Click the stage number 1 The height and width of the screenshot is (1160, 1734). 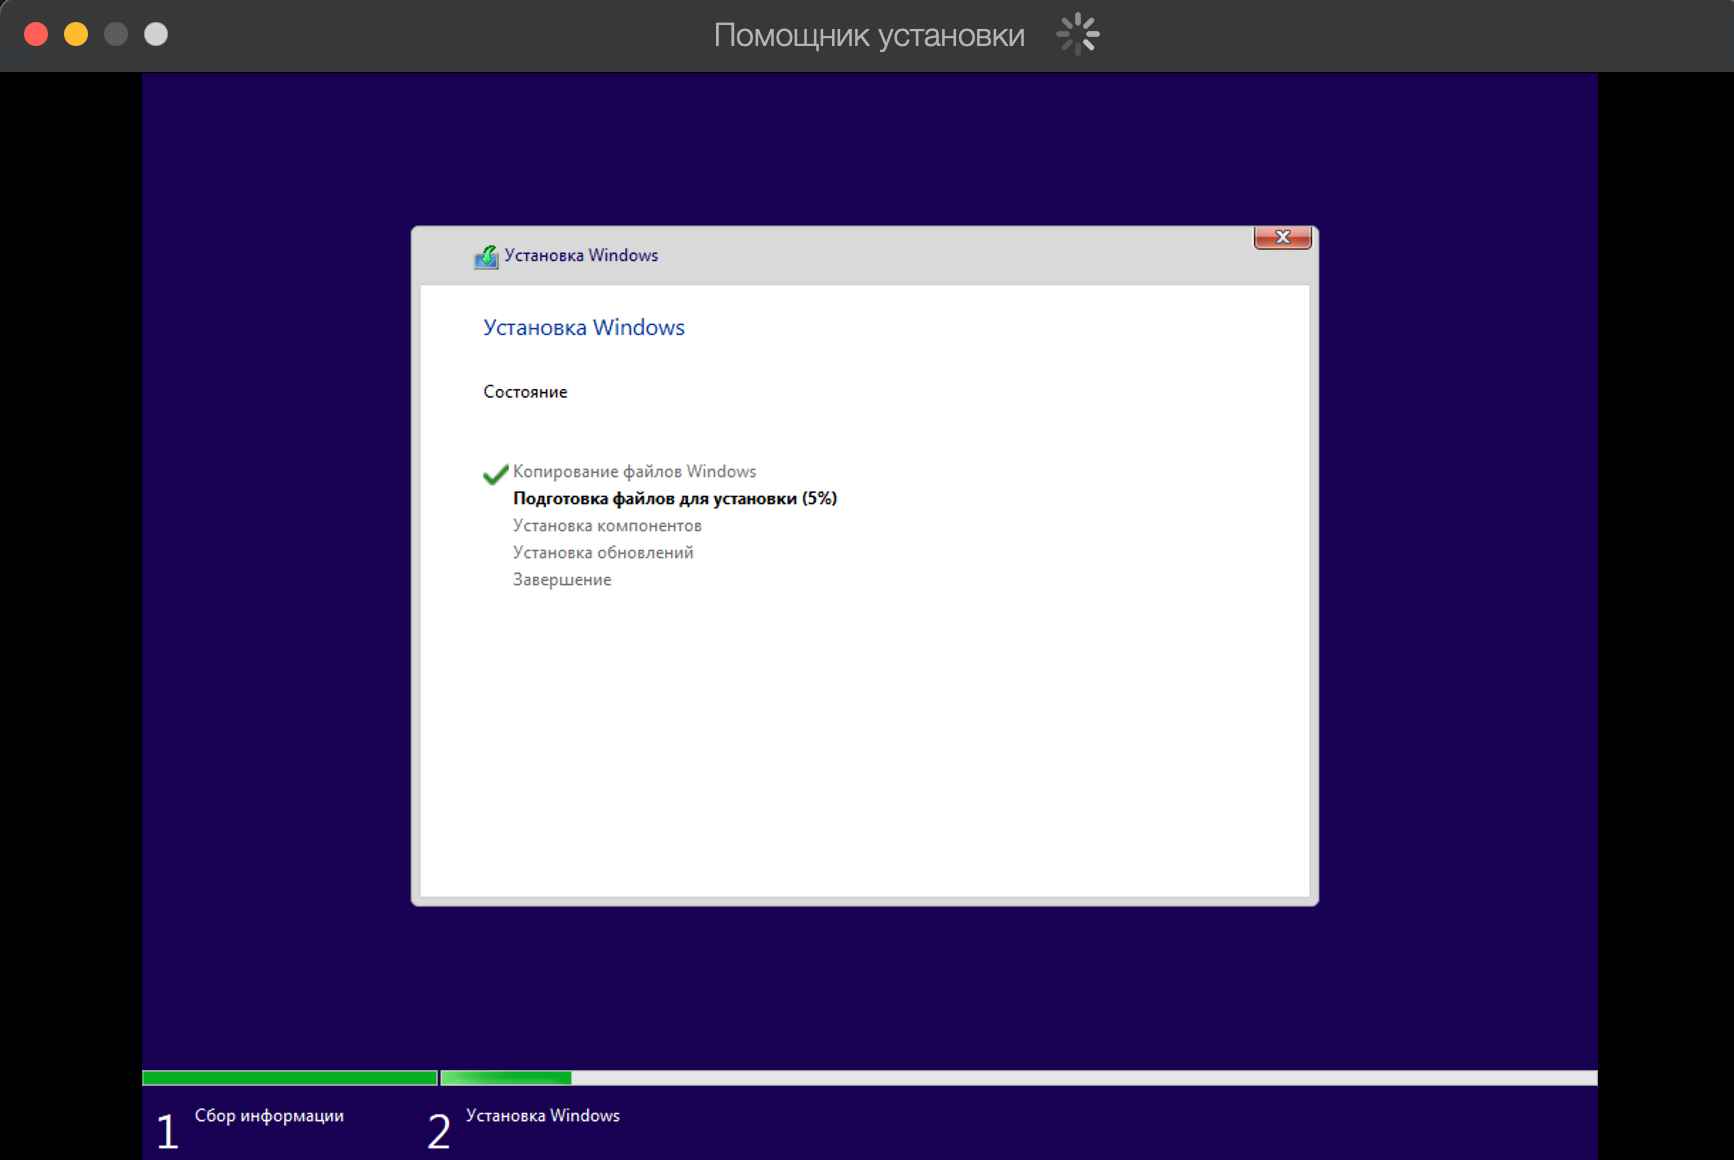point(168,1132)
